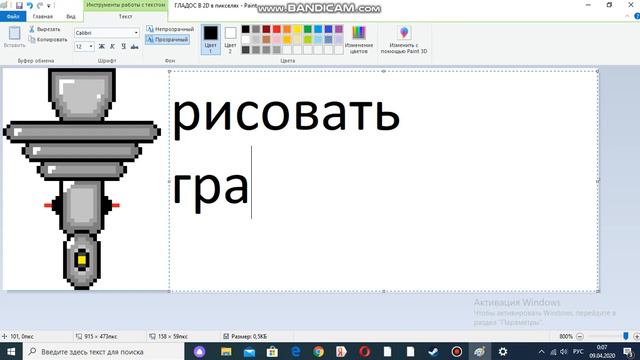Click the РУС language indicator

point(578,351)
